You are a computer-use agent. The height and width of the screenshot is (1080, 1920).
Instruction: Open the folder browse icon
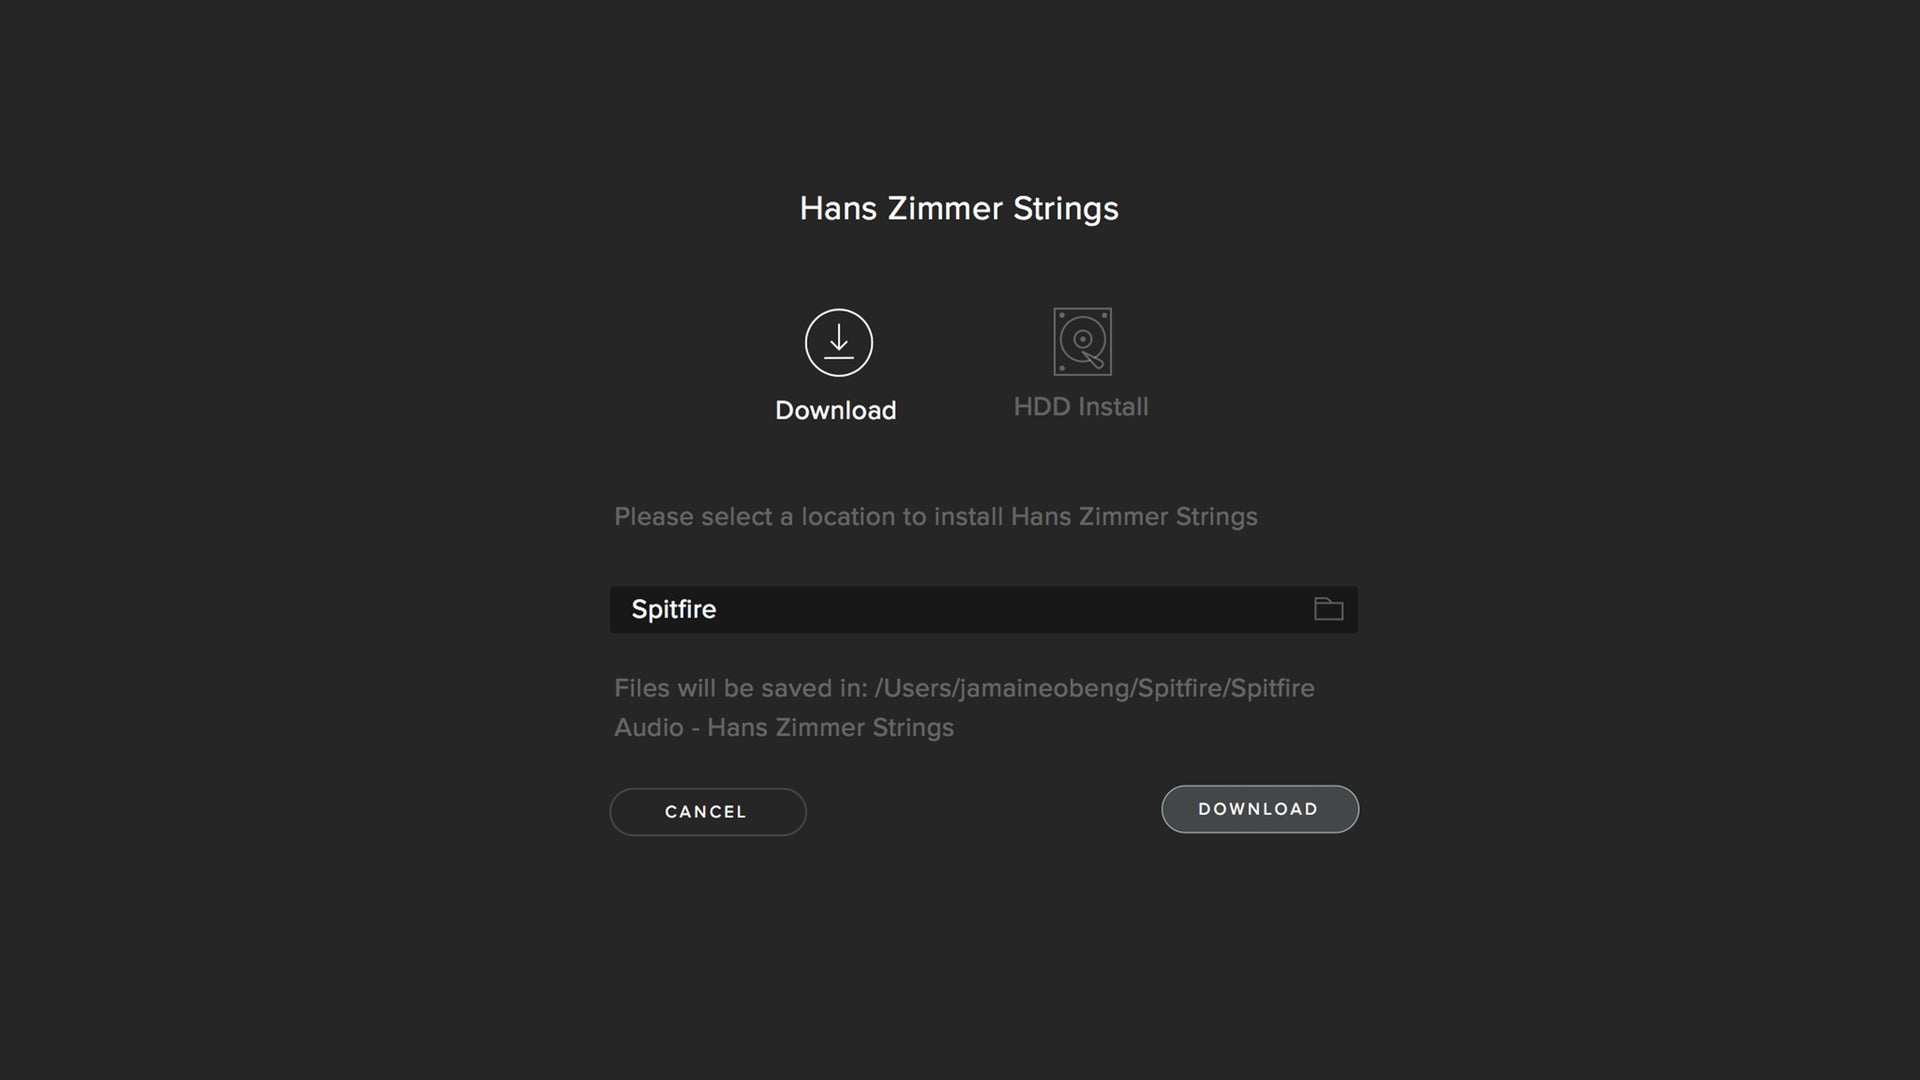(1328, 609)
